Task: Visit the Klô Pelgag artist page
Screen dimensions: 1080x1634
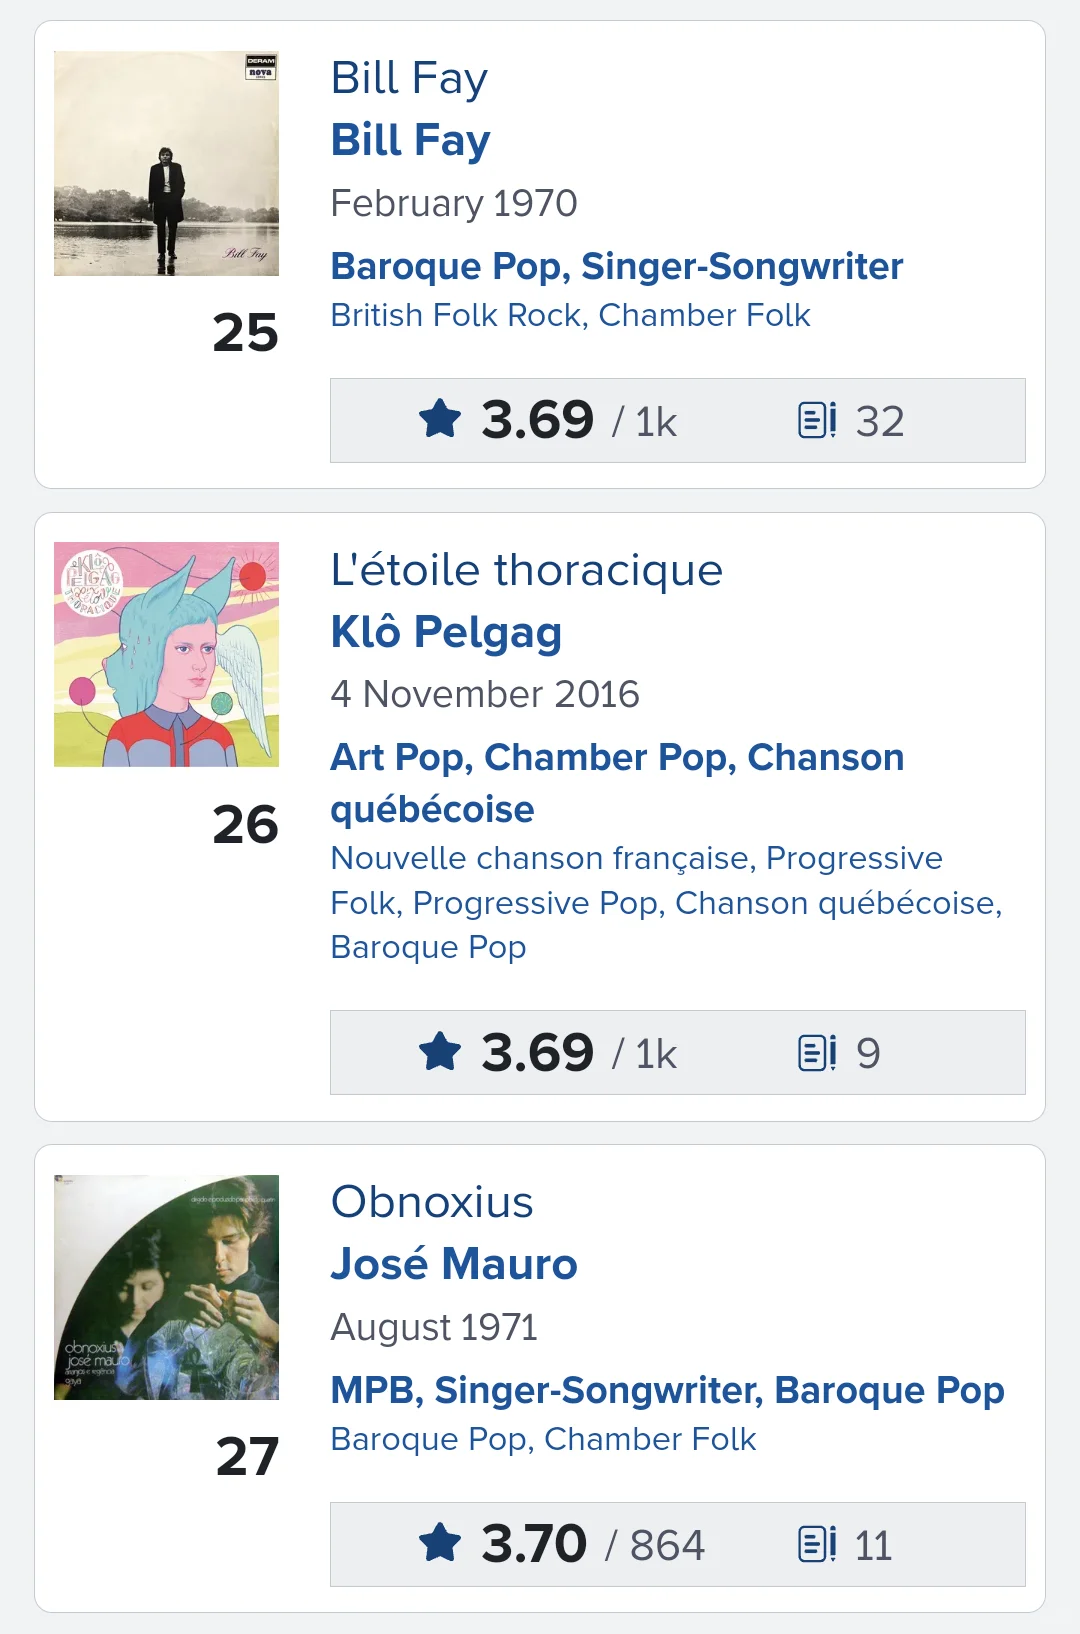Action: [x=446, y=632]
